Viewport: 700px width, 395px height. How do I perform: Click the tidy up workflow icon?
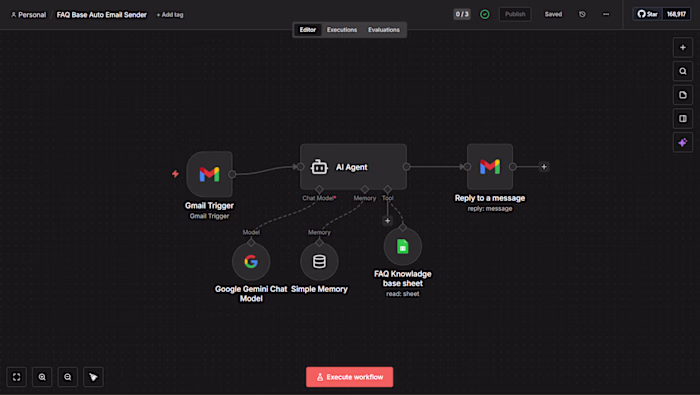93,377
